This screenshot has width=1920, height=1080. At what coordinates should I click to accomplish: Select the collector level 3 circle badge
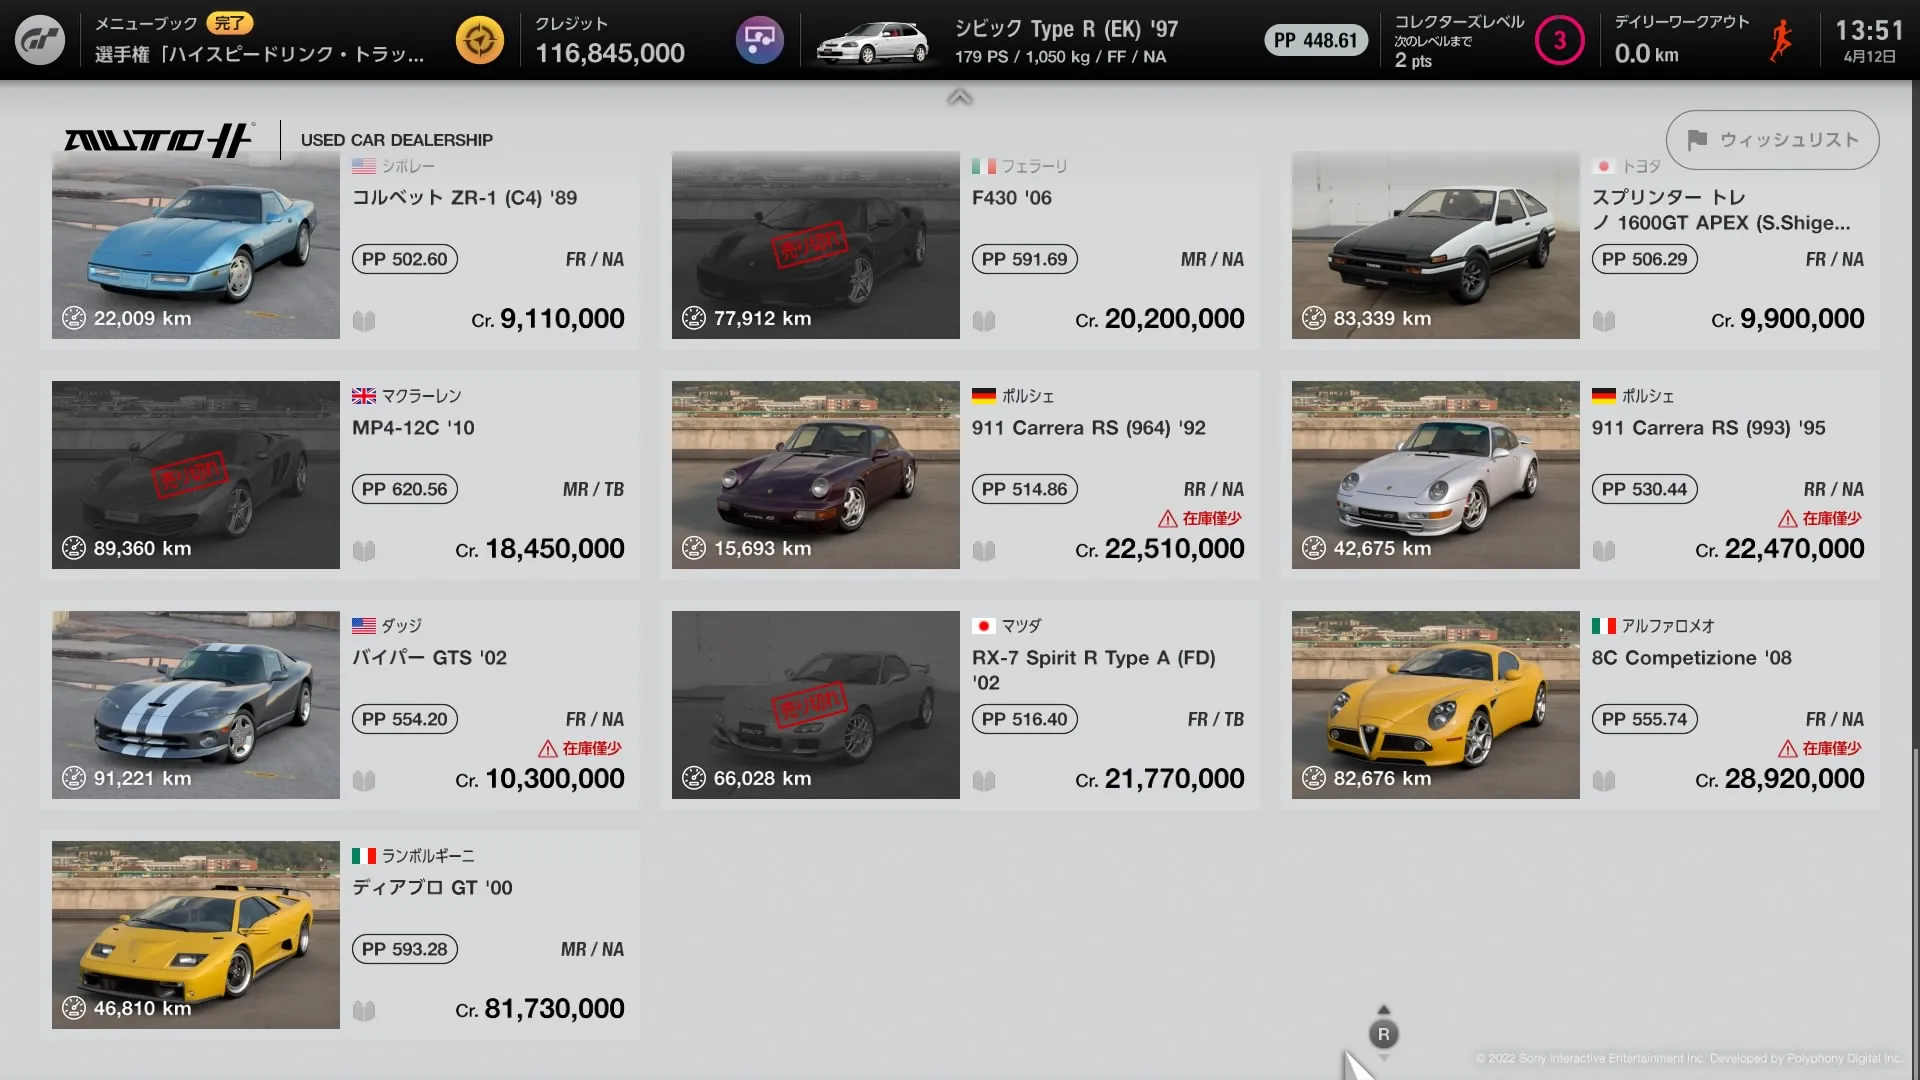(x=1559, y=40)
